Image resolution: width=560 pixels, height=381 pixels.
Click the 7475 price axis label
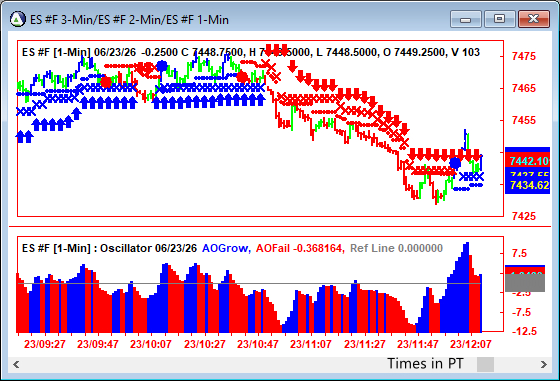click(x=524, y=56)
